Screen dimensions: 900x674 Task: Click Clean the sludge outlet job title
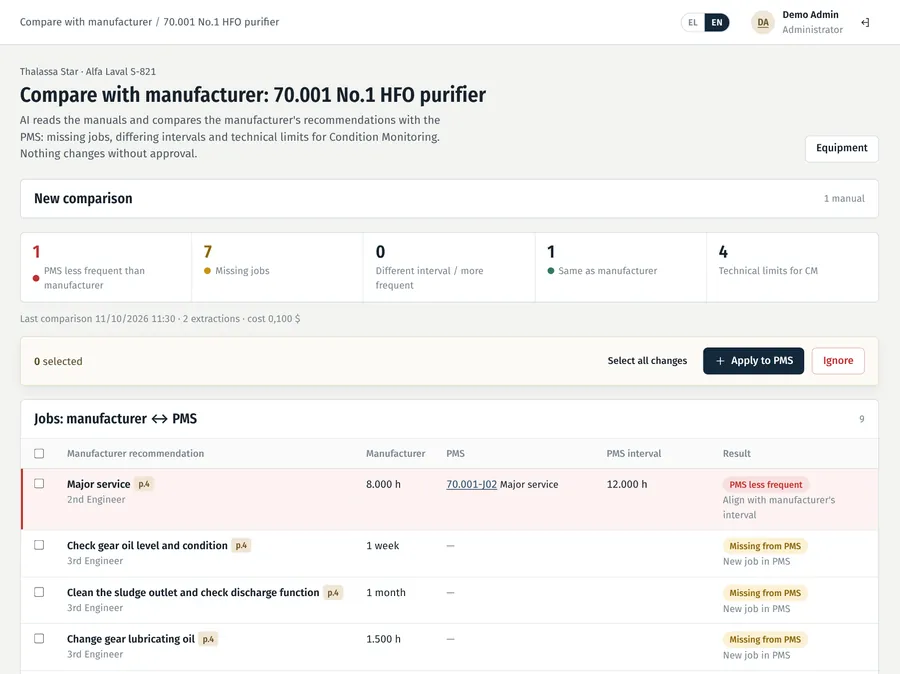[193, 592]
